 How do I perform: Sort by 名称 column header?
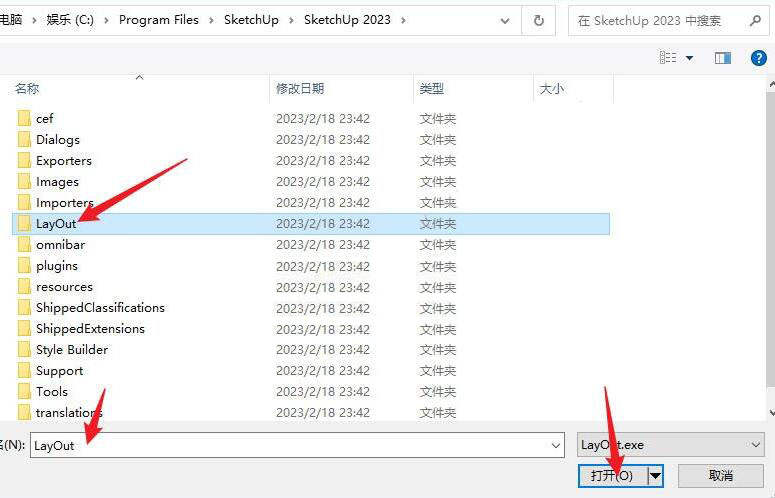[27, 88]
